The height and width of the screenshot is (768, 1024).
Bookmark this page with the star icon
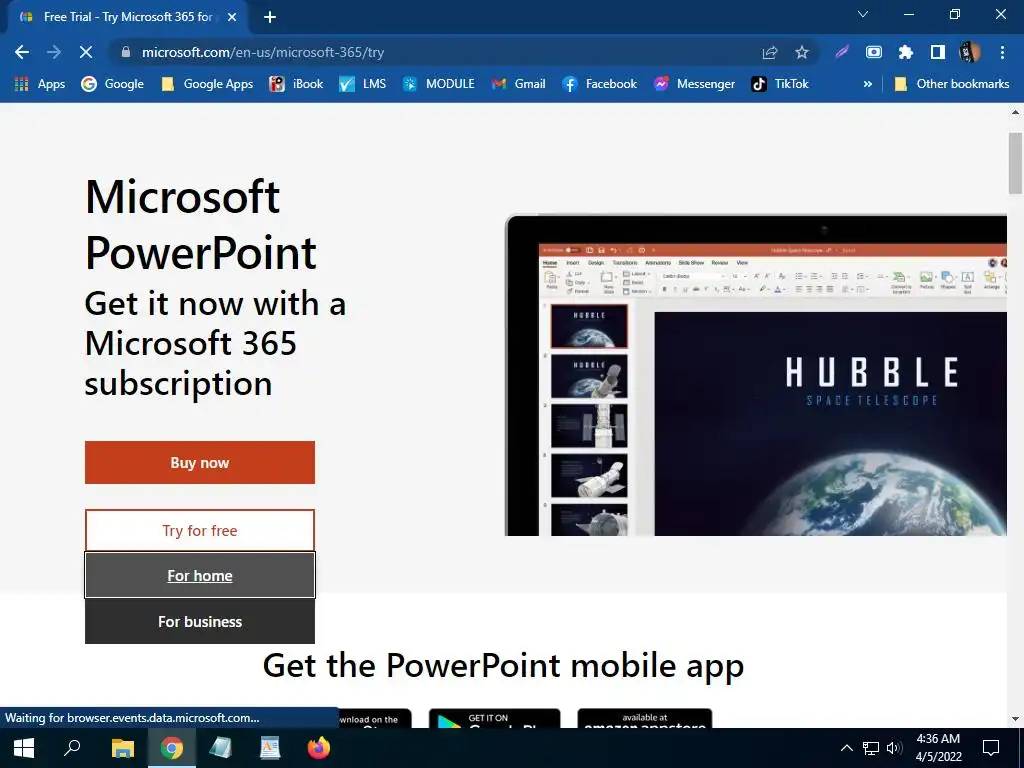coord(802,52)
